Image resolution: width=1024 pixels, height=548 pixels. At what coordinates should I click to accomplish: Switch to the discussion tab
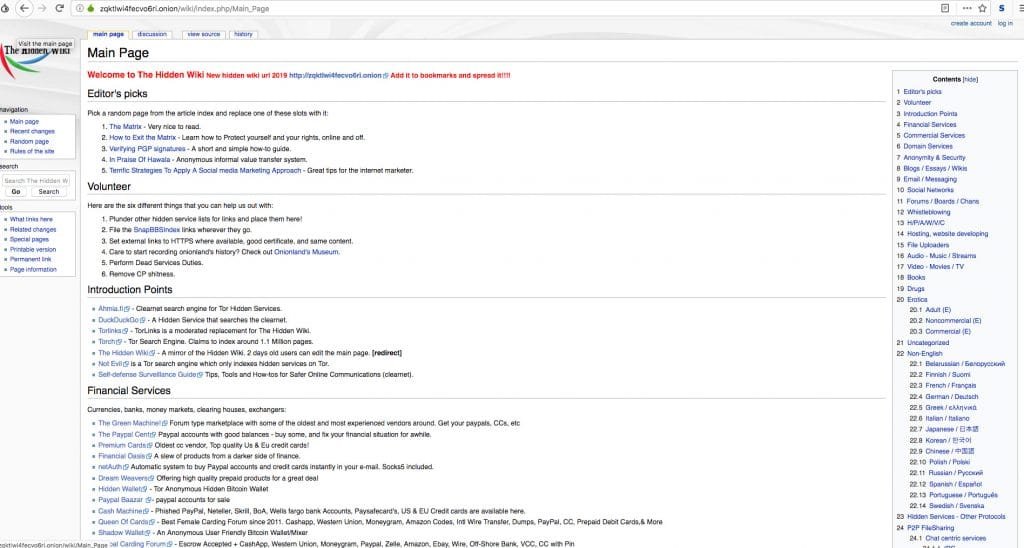152,34
